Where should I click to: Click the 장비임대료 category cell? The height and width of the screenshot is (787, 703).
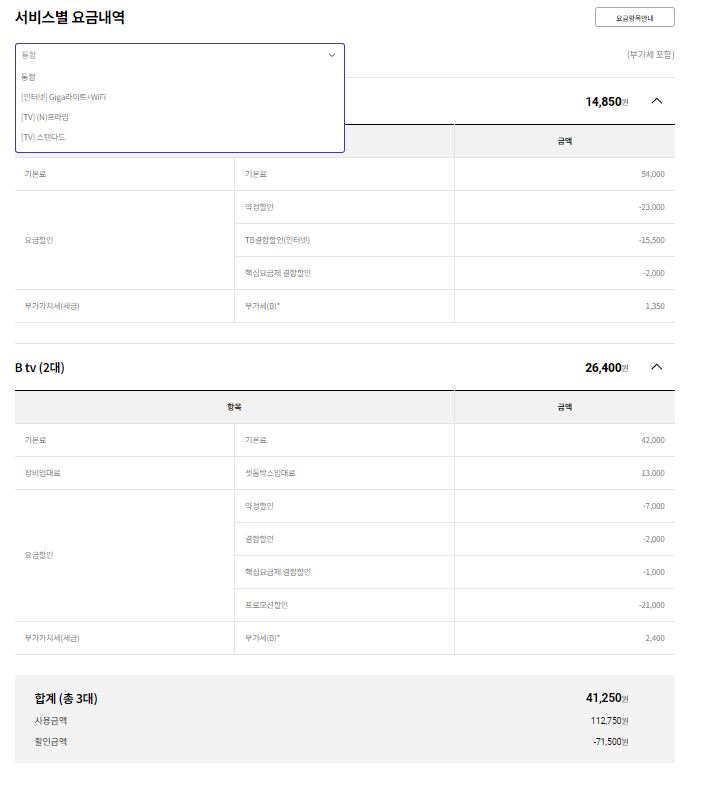42,473
